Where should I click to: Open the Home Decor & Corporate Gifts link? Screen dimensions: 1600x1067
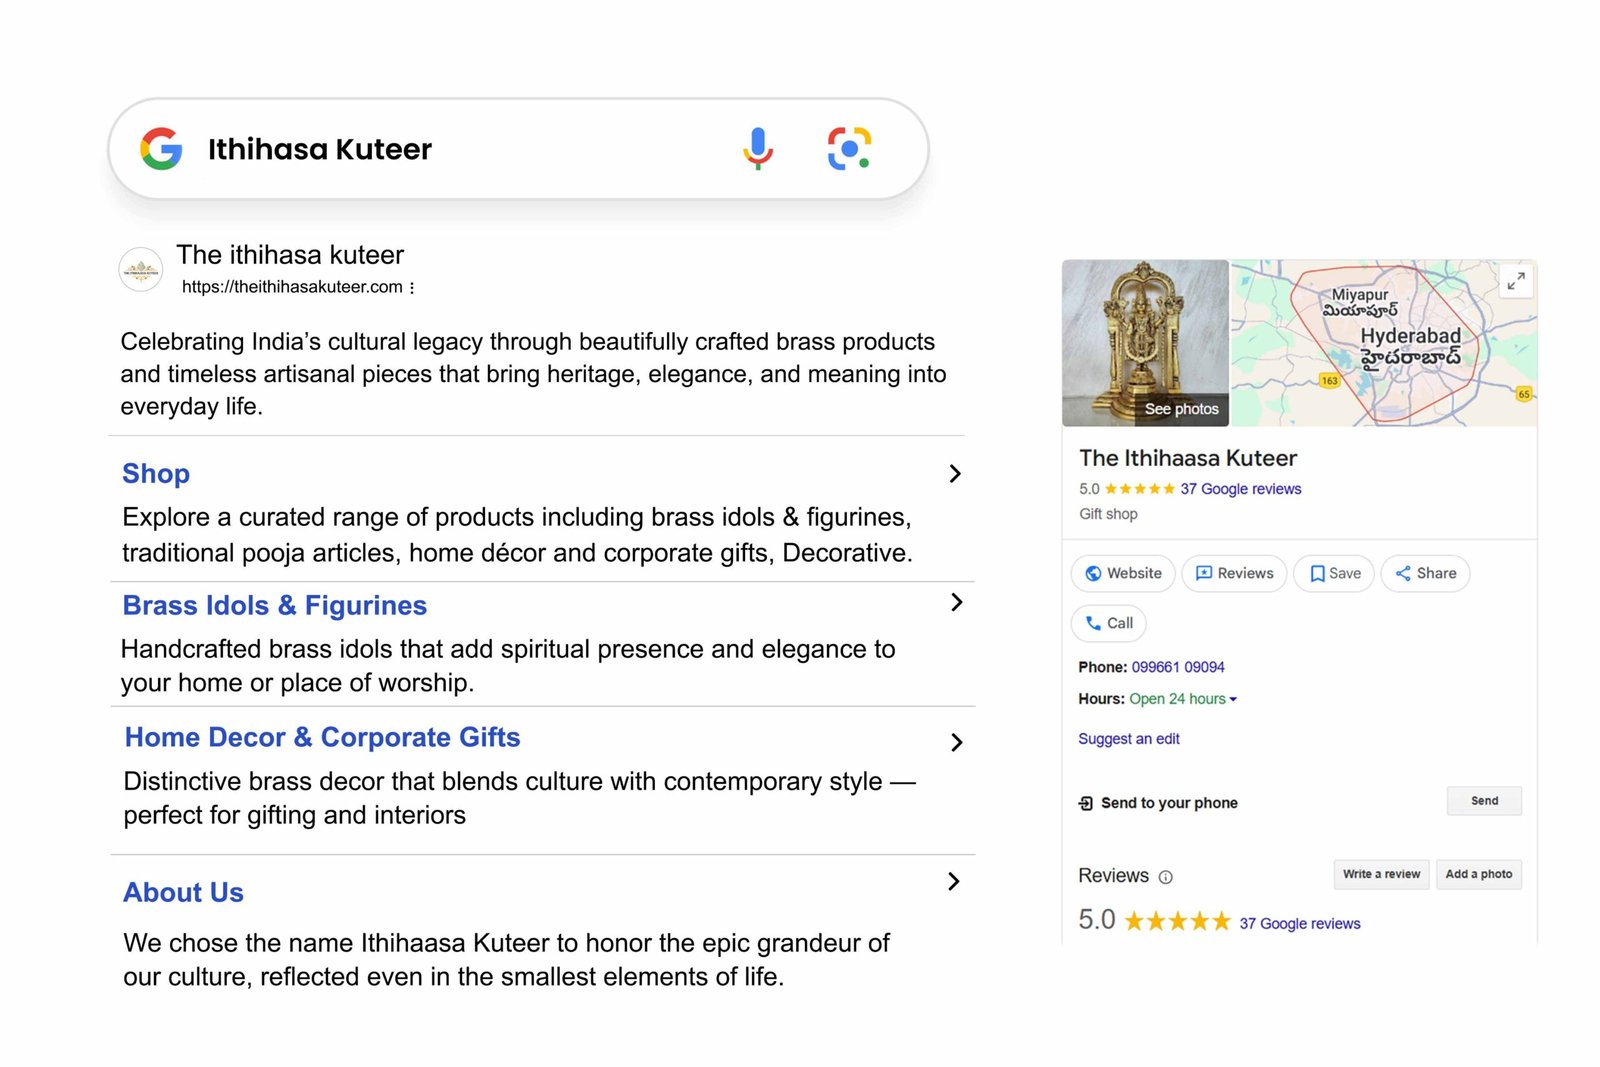[322, 737]
